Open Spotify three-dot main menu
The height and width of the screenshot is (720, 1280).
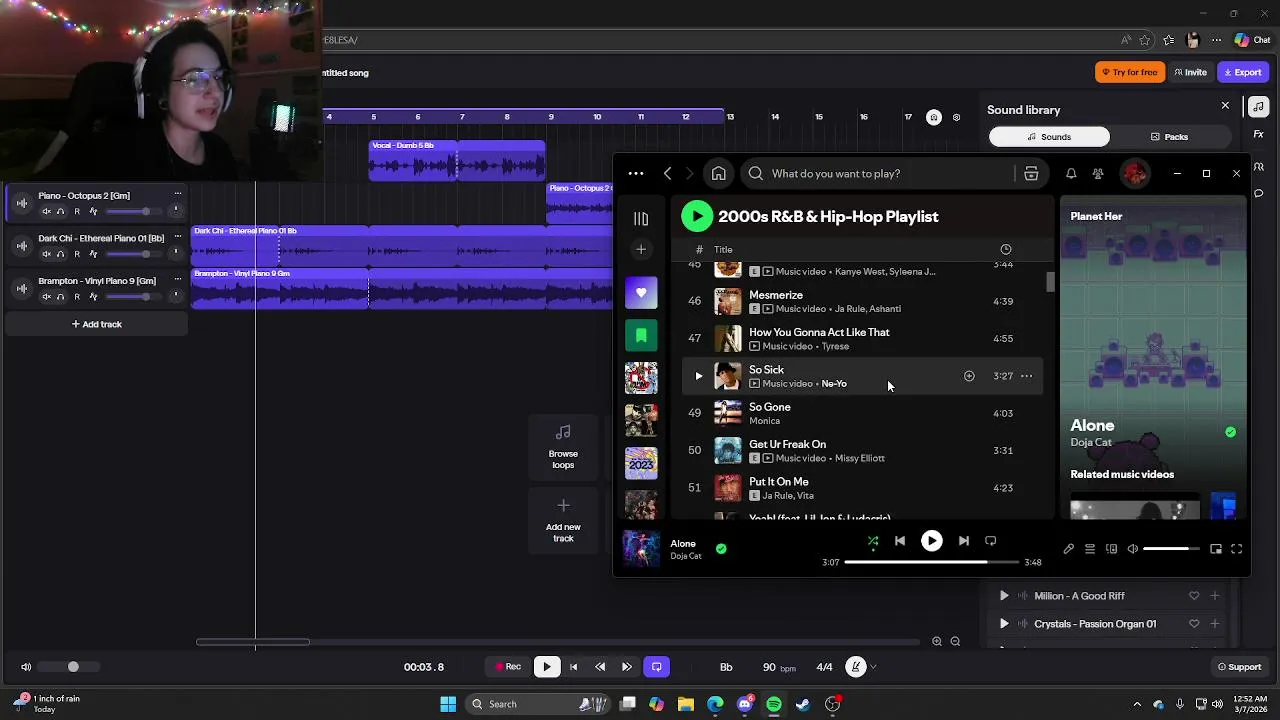pos(636,174)
